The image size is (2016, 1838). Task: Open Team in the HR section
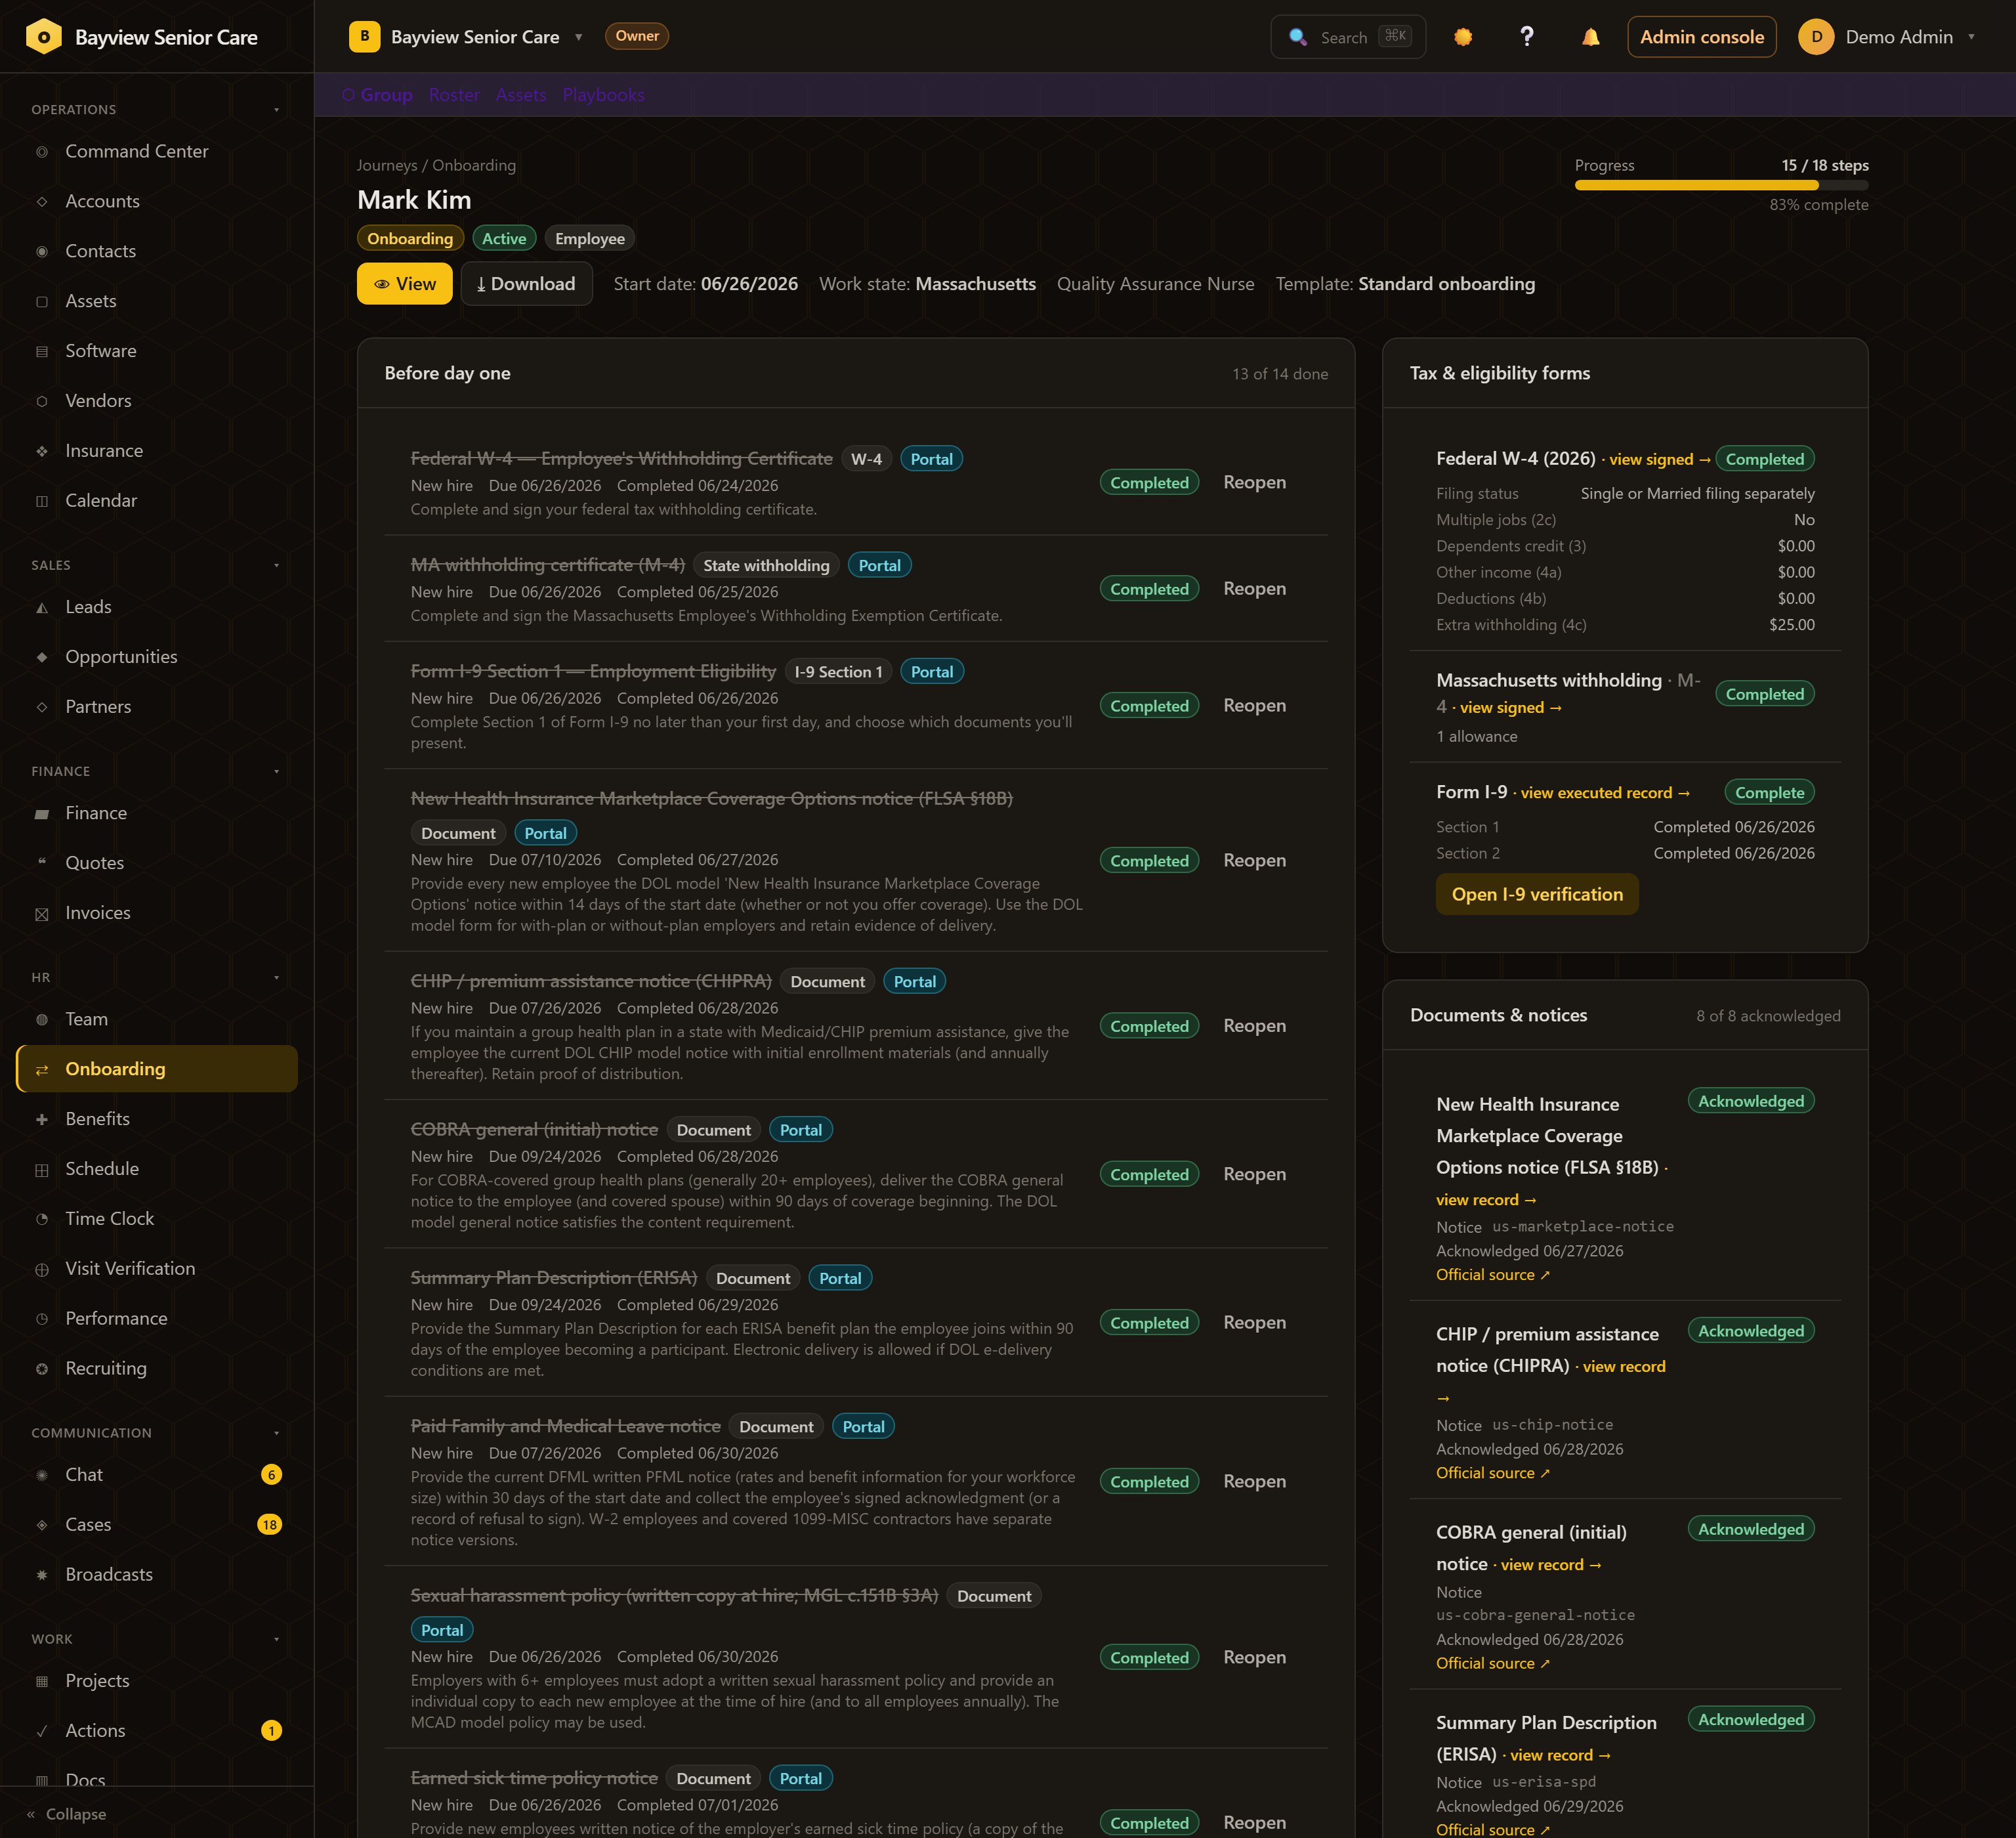pyautogui.click(x=156, y=1019)
